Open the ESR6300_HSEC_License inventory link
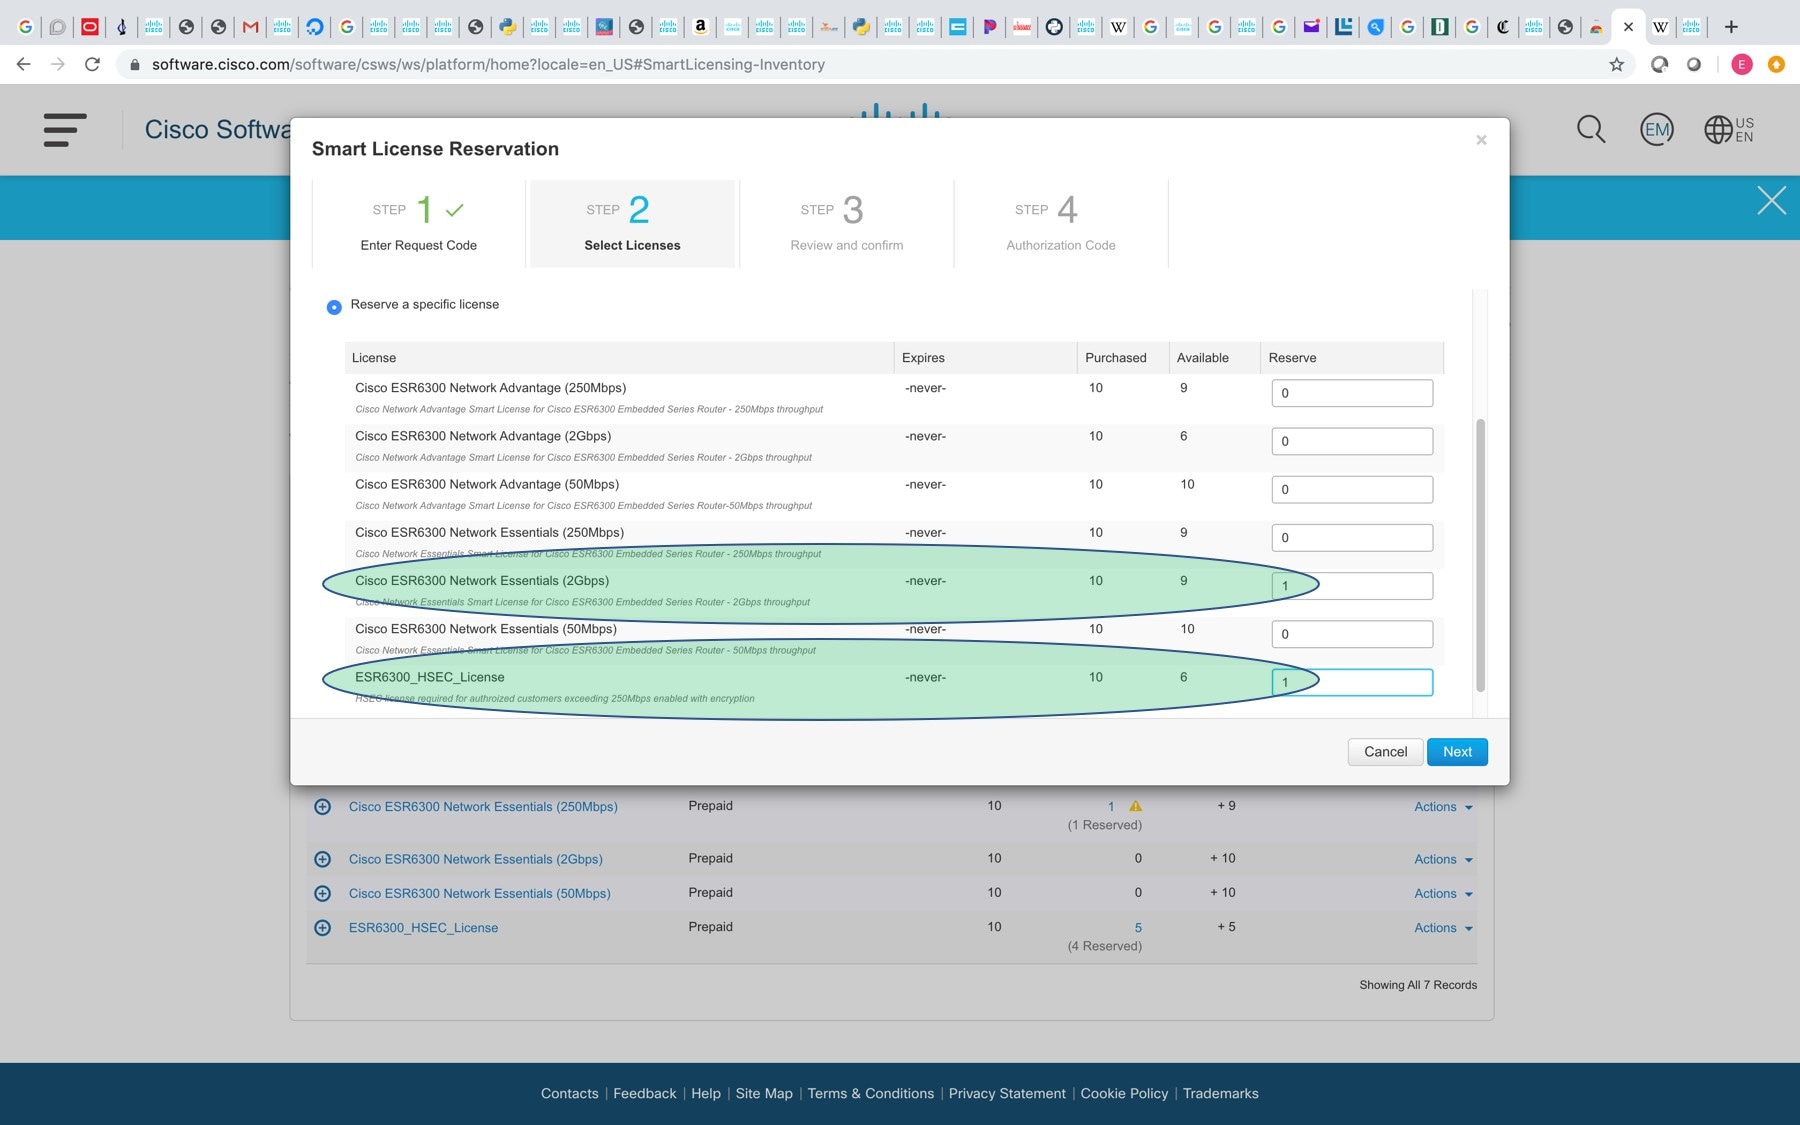This screenshot has height=1125, width=1800. [423, 928]
